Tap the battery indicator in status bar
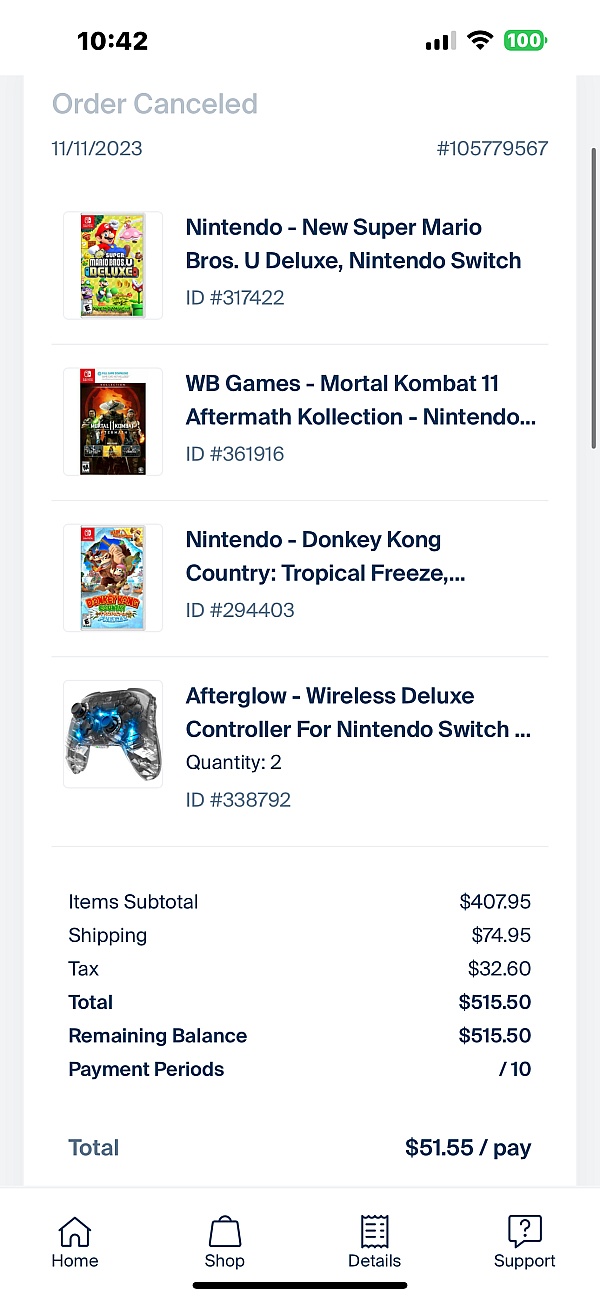The width and height of the screenshot is (600, 1300). pos(524,41)
